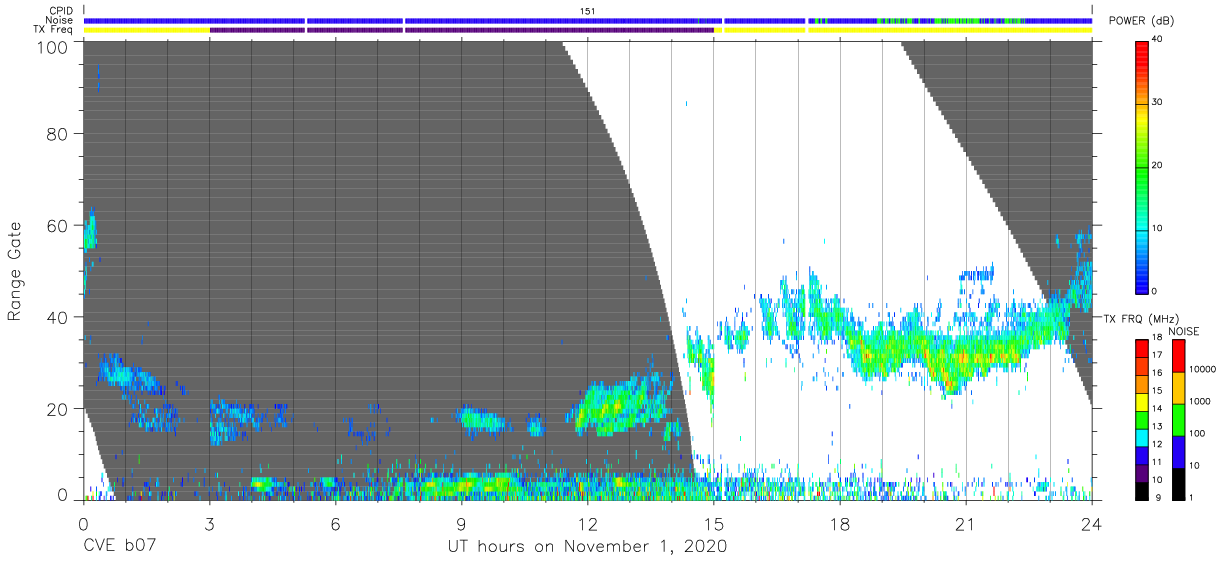Click the 'CPID' row label
1228x567 pixels.
[63, 11]
